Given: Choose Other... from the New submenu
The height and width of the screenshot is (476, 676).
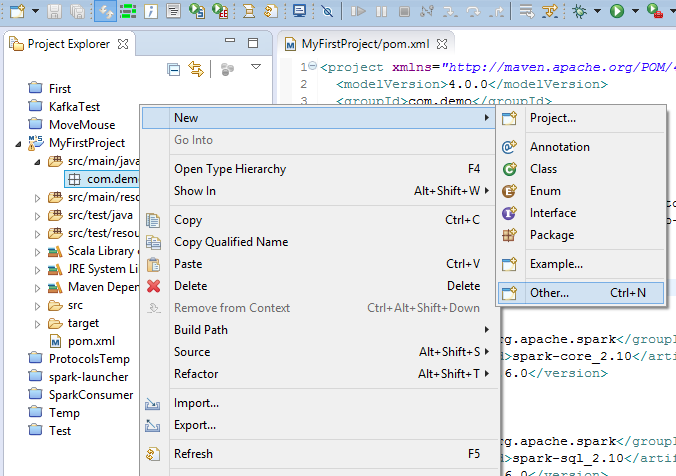Looking at the screenshot, I should click(580, 293).
